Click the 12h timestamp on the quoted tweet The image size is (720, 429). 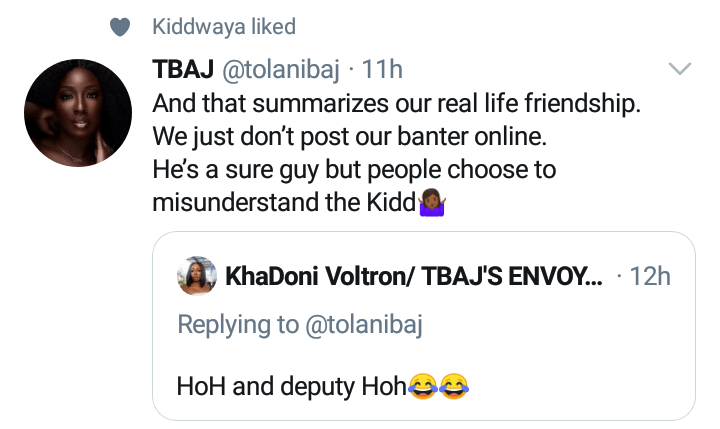click(652, 277)
